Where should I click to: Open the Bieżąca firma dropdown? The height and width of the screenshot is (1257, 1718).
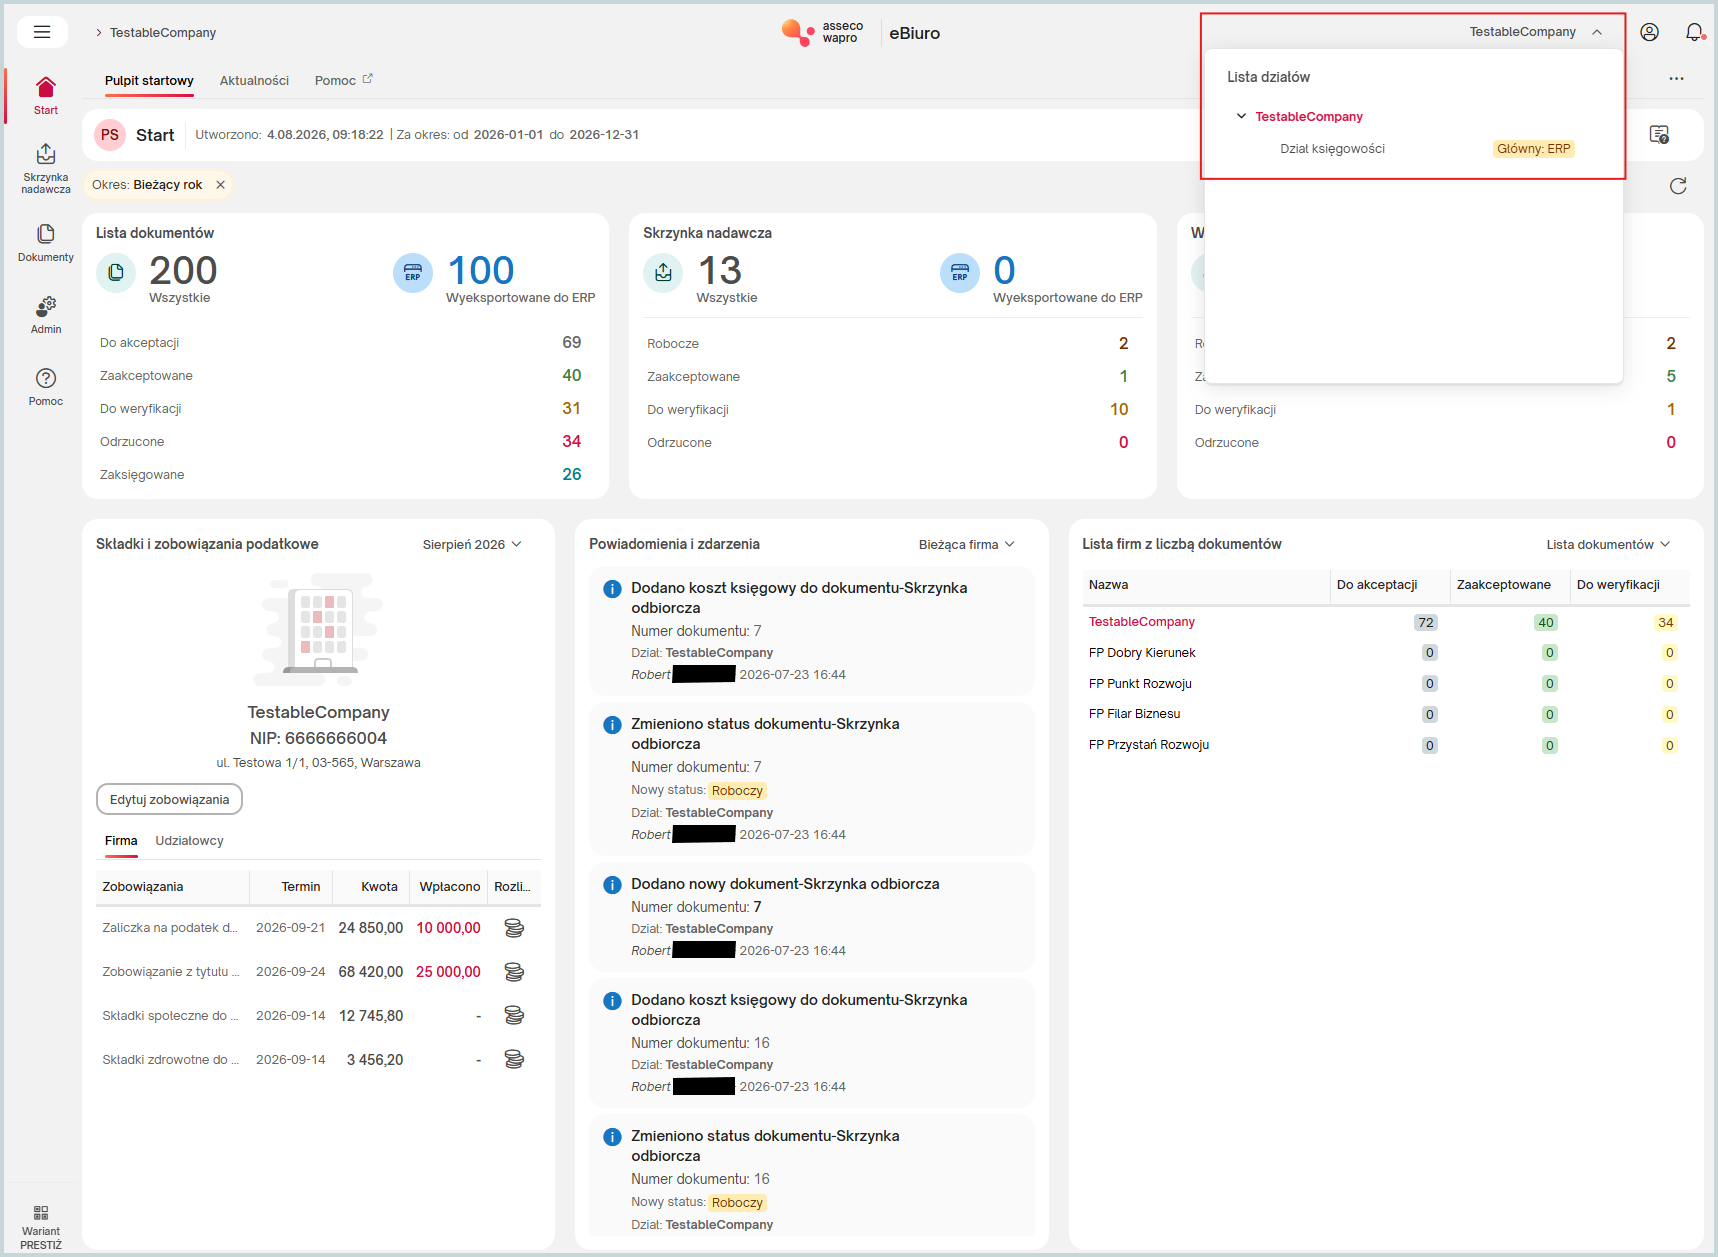(967, 545)
